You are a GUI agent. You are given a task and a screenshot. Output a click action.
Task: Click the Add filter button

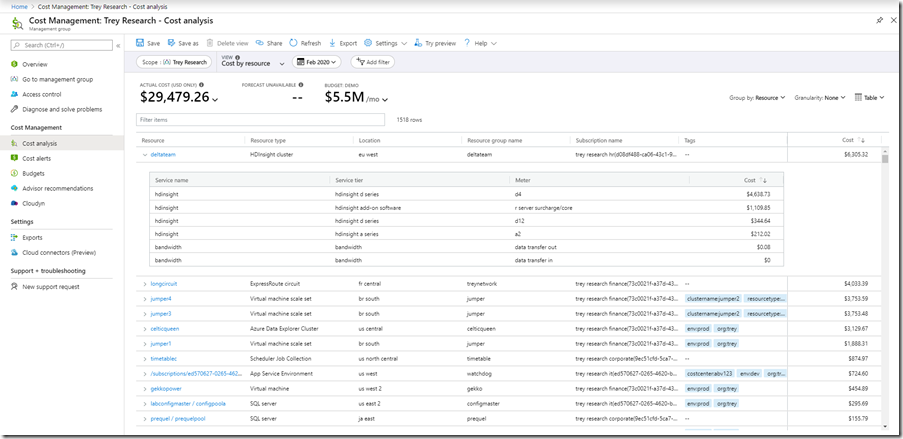[x=373, y=62]
